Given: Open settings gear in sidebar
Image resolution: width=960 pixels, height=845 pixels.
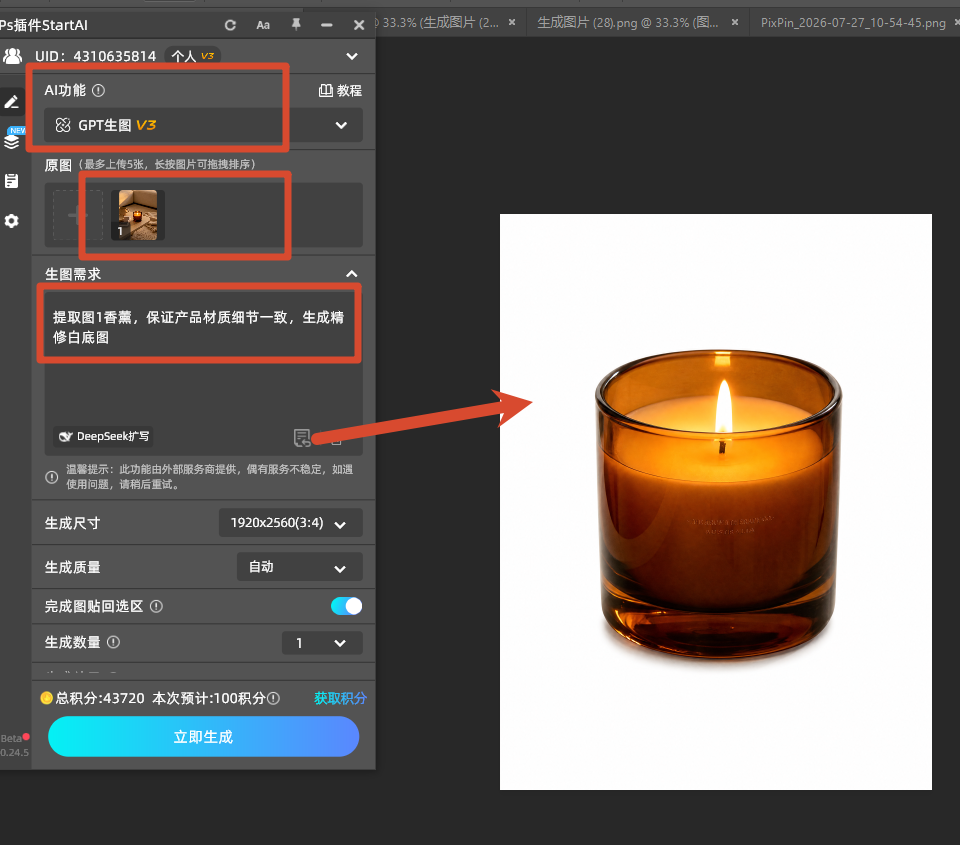Looking at the screenshot, I should pos(12,221).
